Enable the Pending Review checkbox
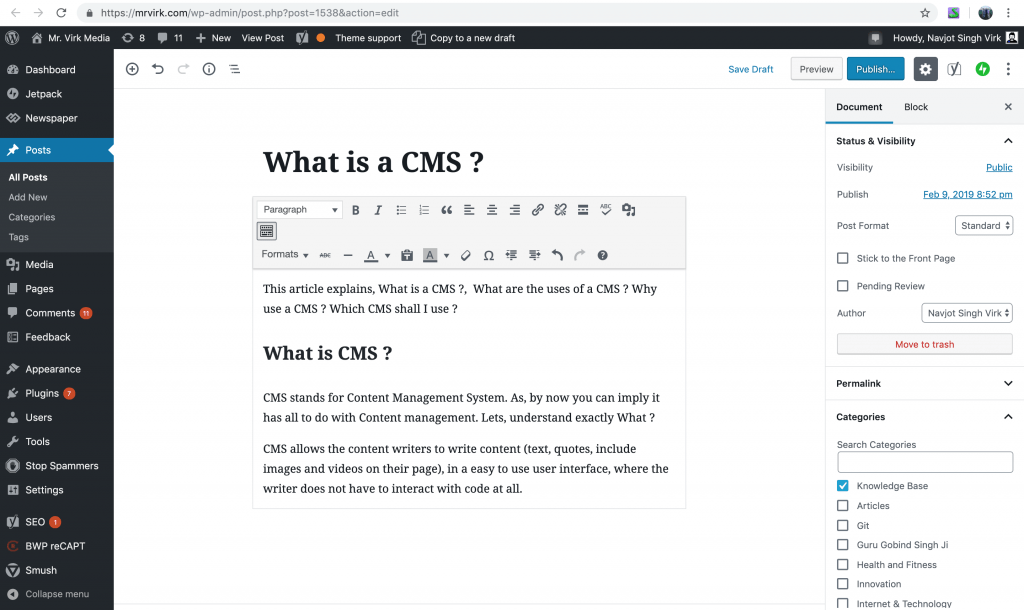The image size is (1024, 610). 842,286
